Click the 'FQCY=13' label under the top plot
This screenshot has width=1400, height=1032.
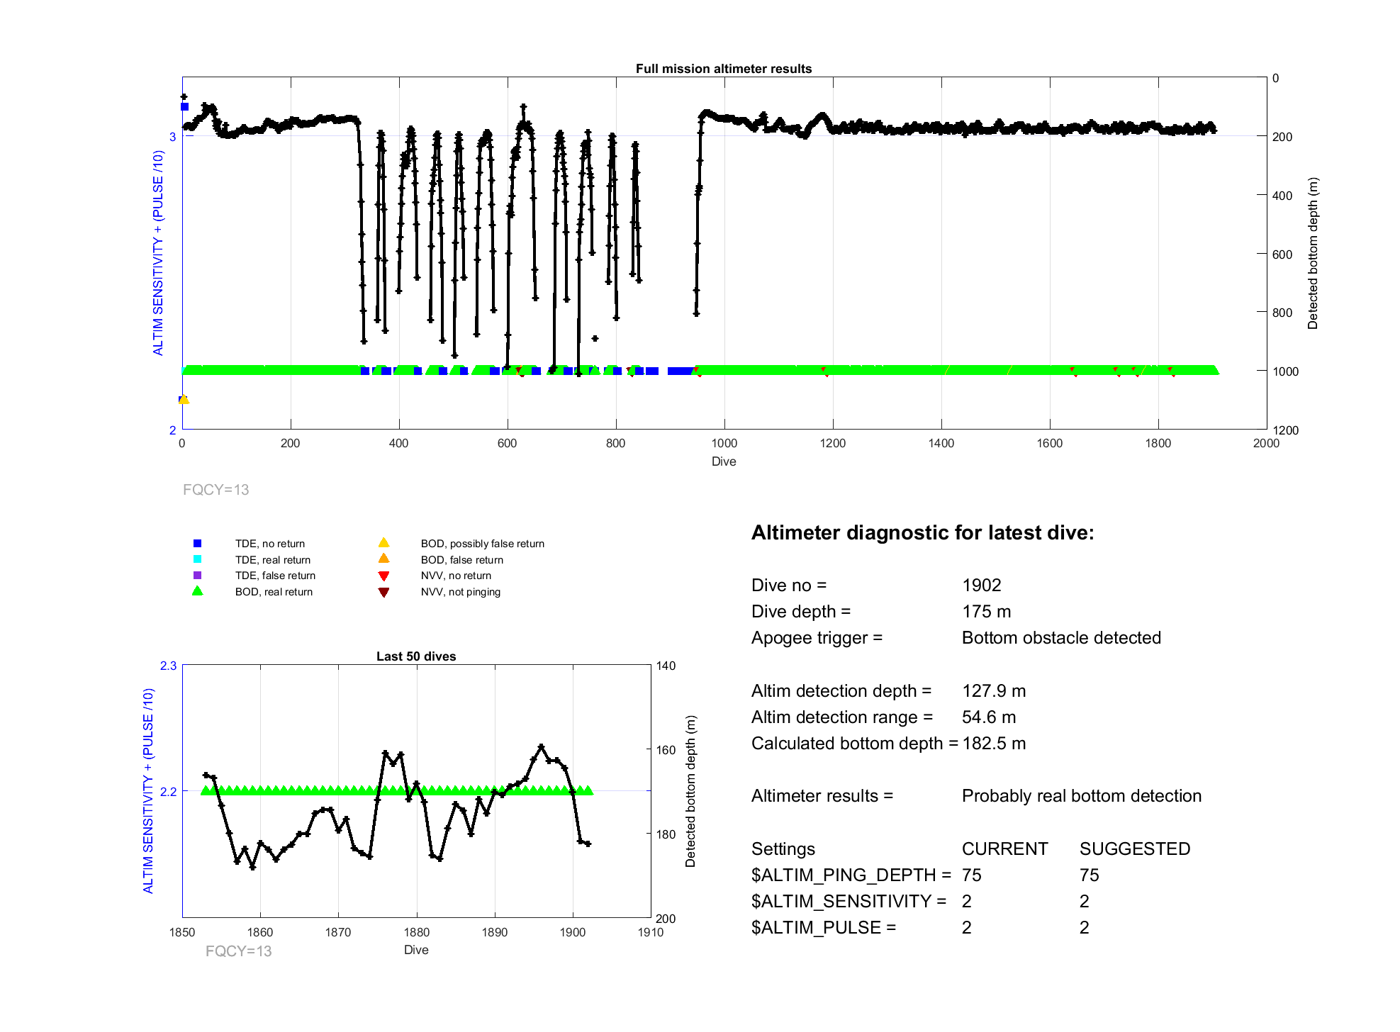pos(216,490)
